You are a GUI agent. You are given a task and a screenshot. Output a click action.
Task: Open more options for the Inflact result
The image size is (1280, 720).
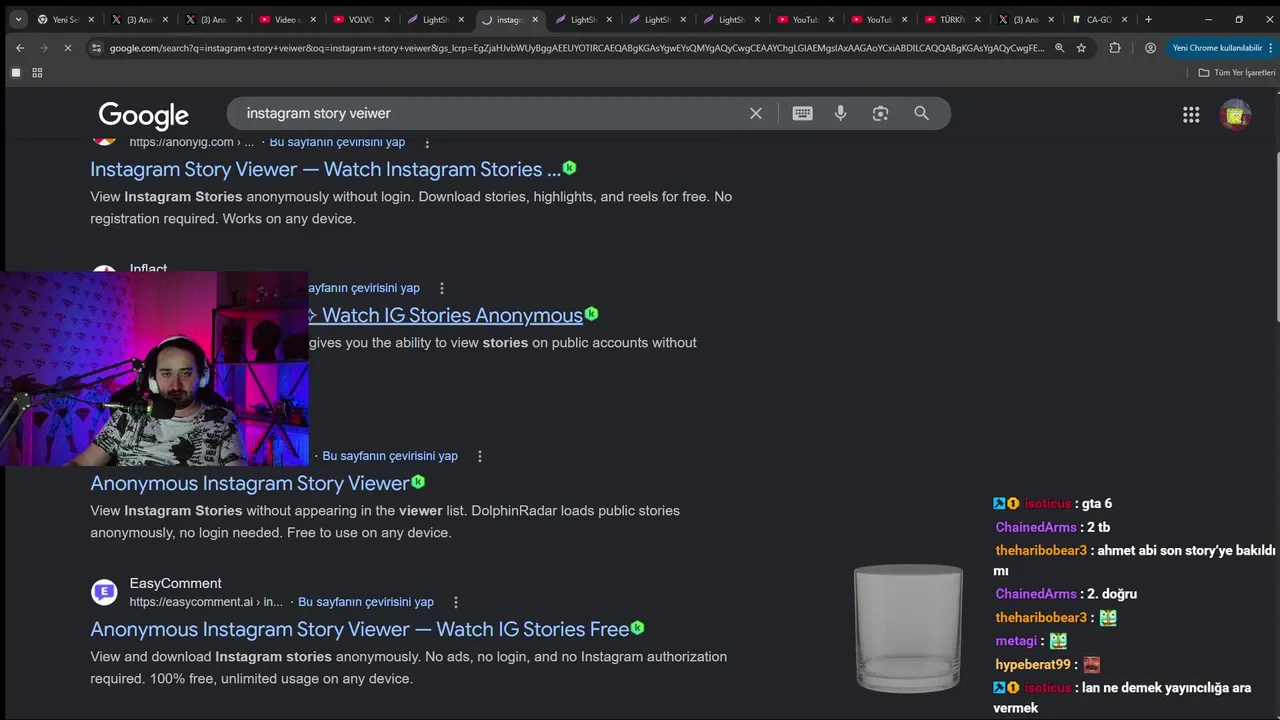(442, 288)
